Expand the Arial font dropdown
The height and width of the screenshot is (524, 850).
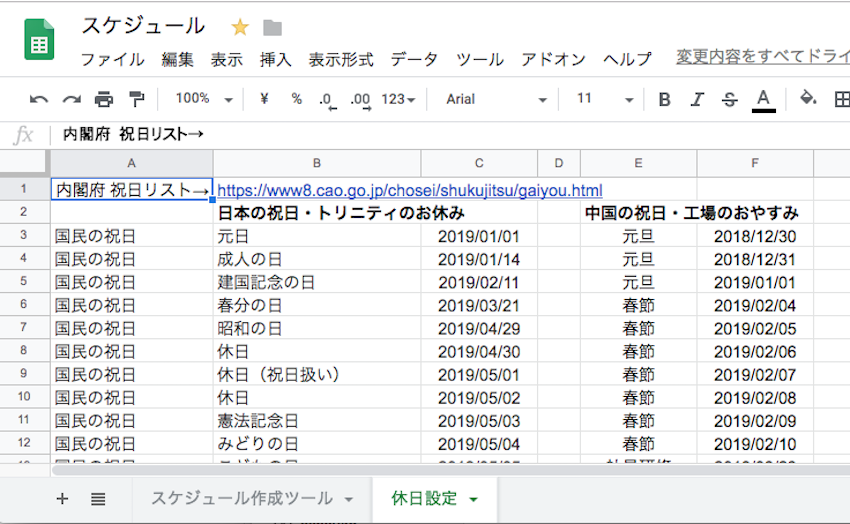point(496,99)
